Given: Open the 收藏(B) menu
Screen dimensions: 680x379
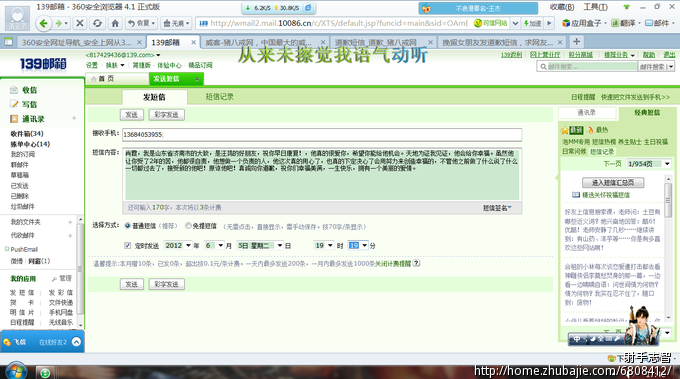Looking at the screenshot, I should point(562,7).
